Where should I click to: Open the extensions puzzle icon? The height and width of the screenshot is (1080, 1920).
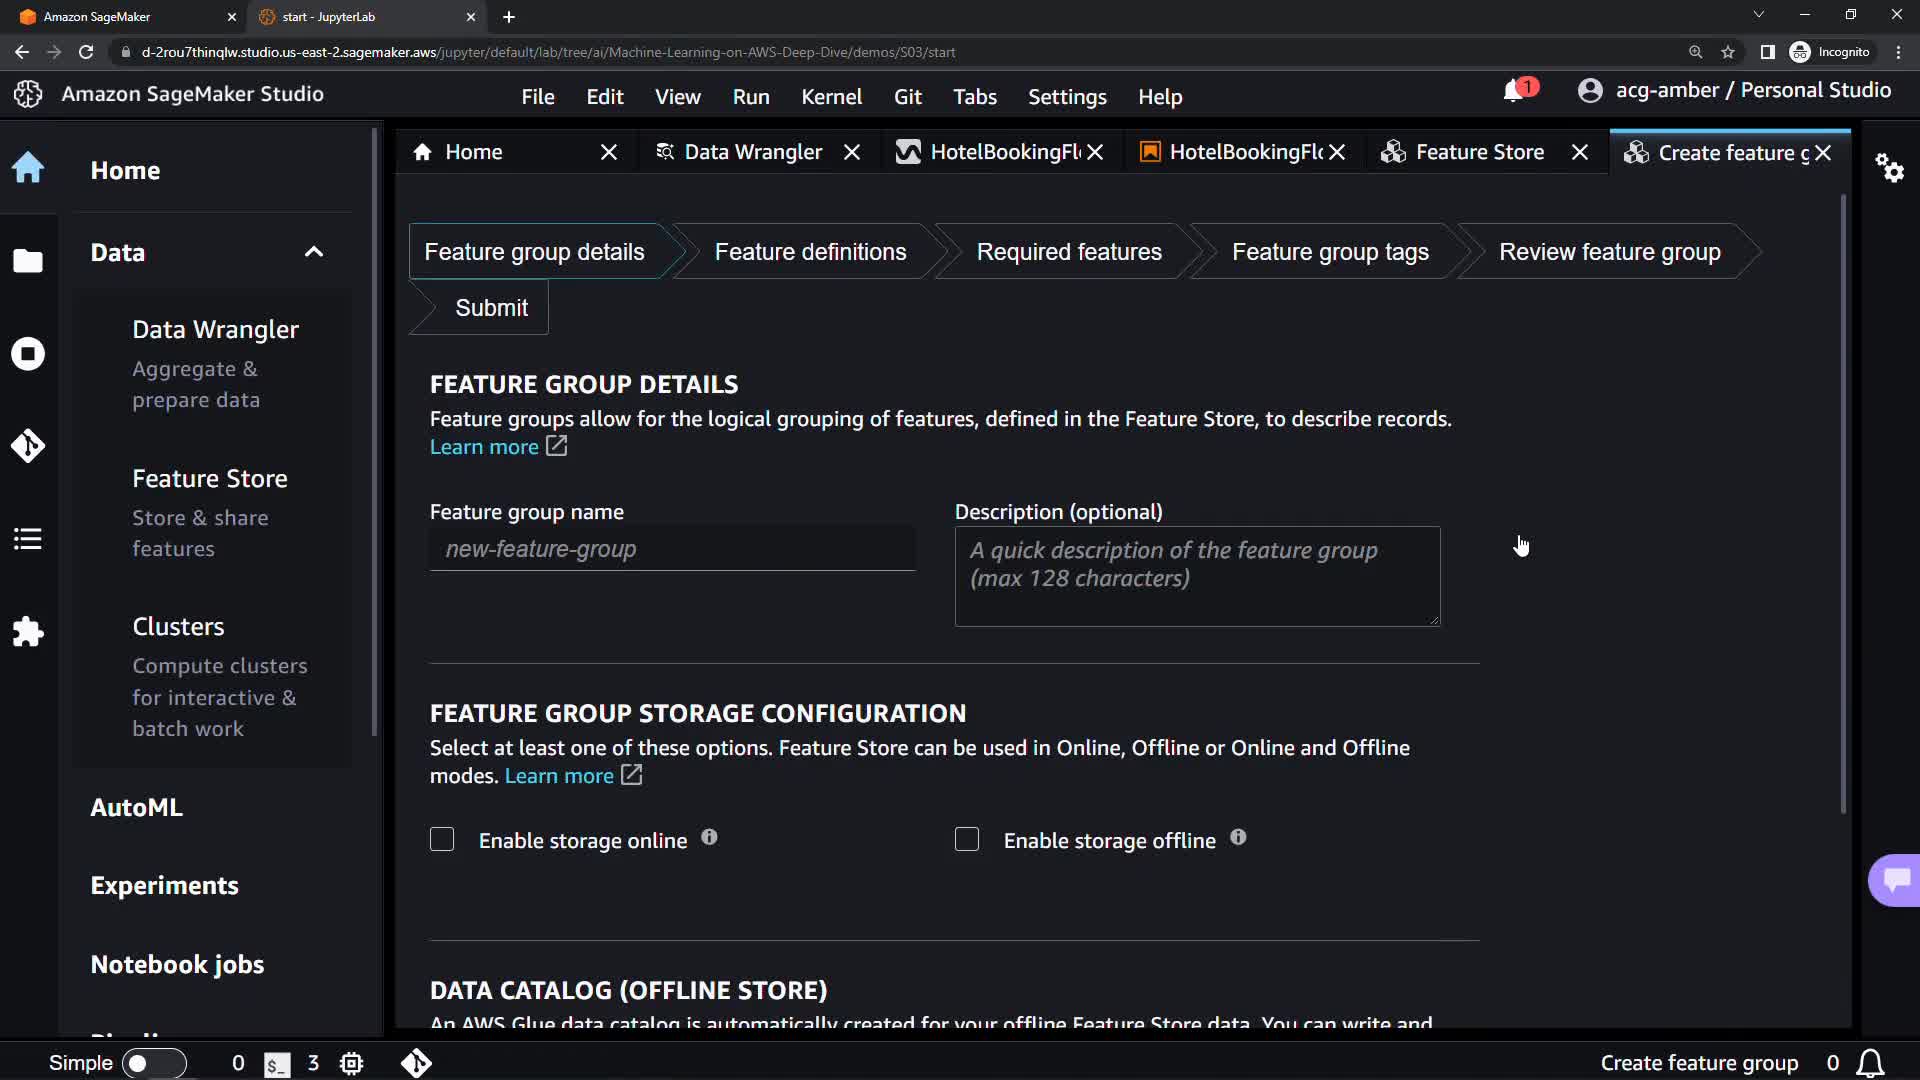coord(28,632)
